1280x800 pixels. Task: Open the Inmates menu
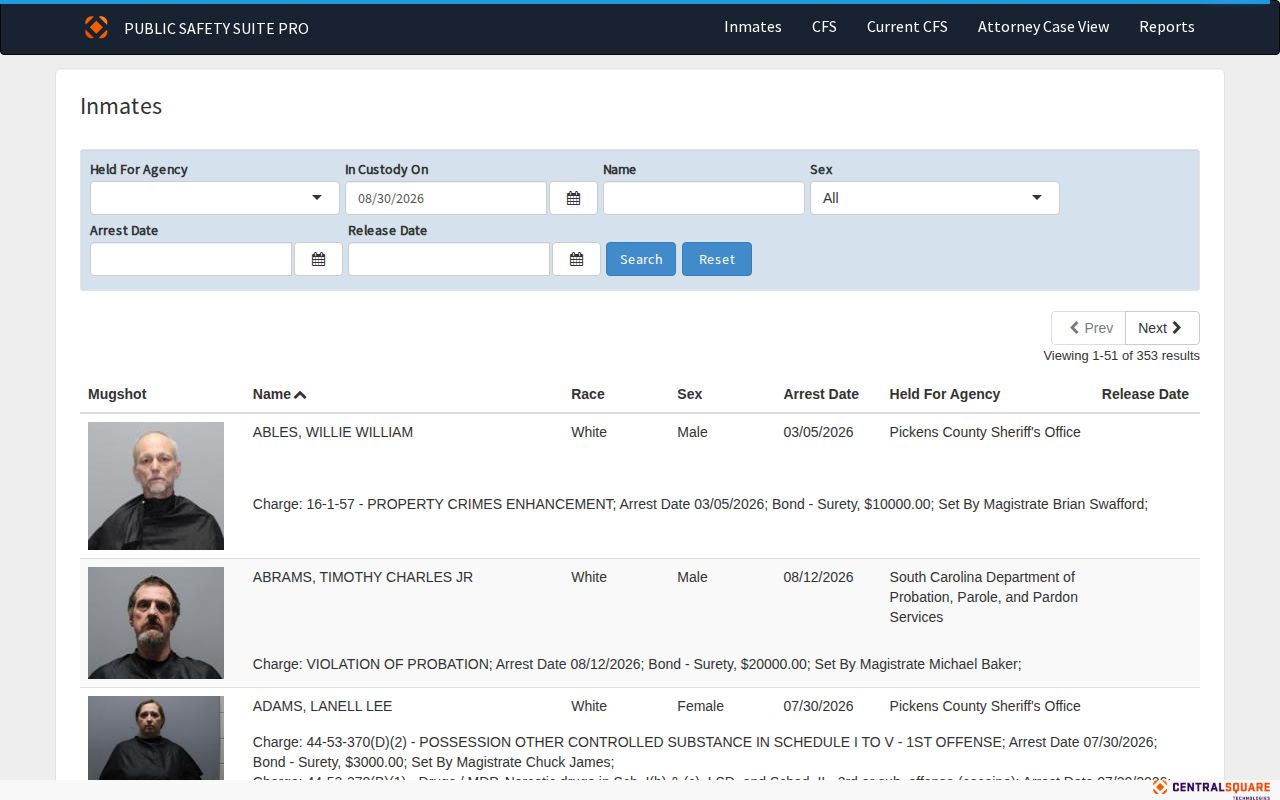pos(753,27)
